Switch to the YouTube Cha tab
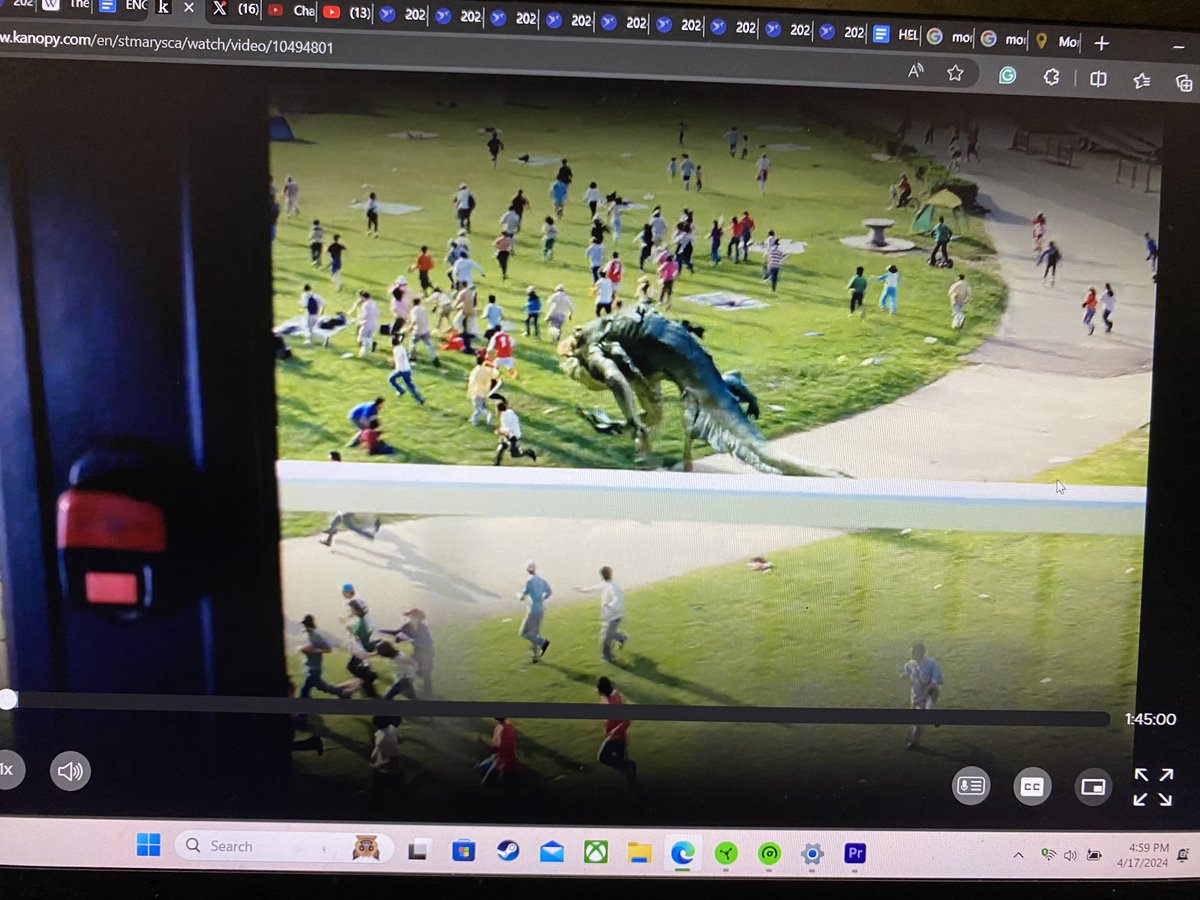 tap(292, 11)
